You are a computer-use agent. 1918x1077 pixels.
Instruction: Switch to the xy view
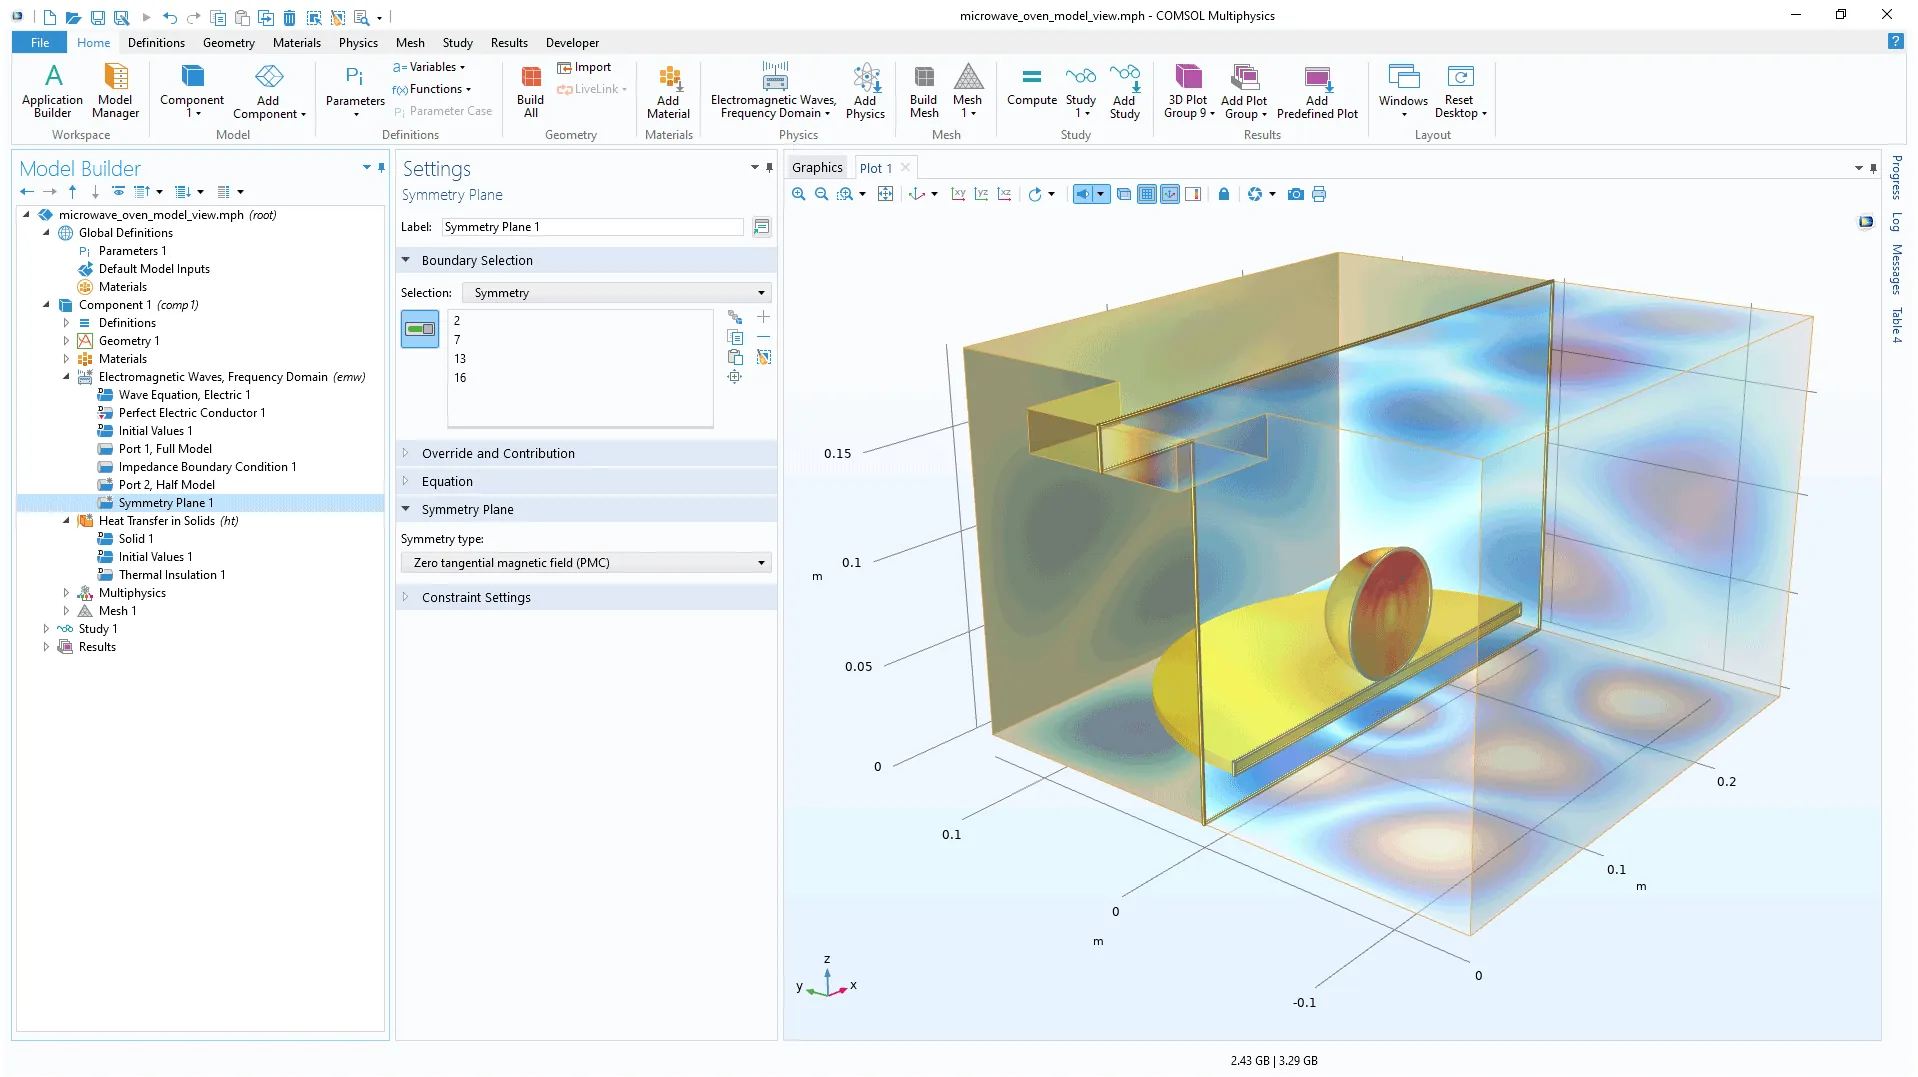point(958,194)
